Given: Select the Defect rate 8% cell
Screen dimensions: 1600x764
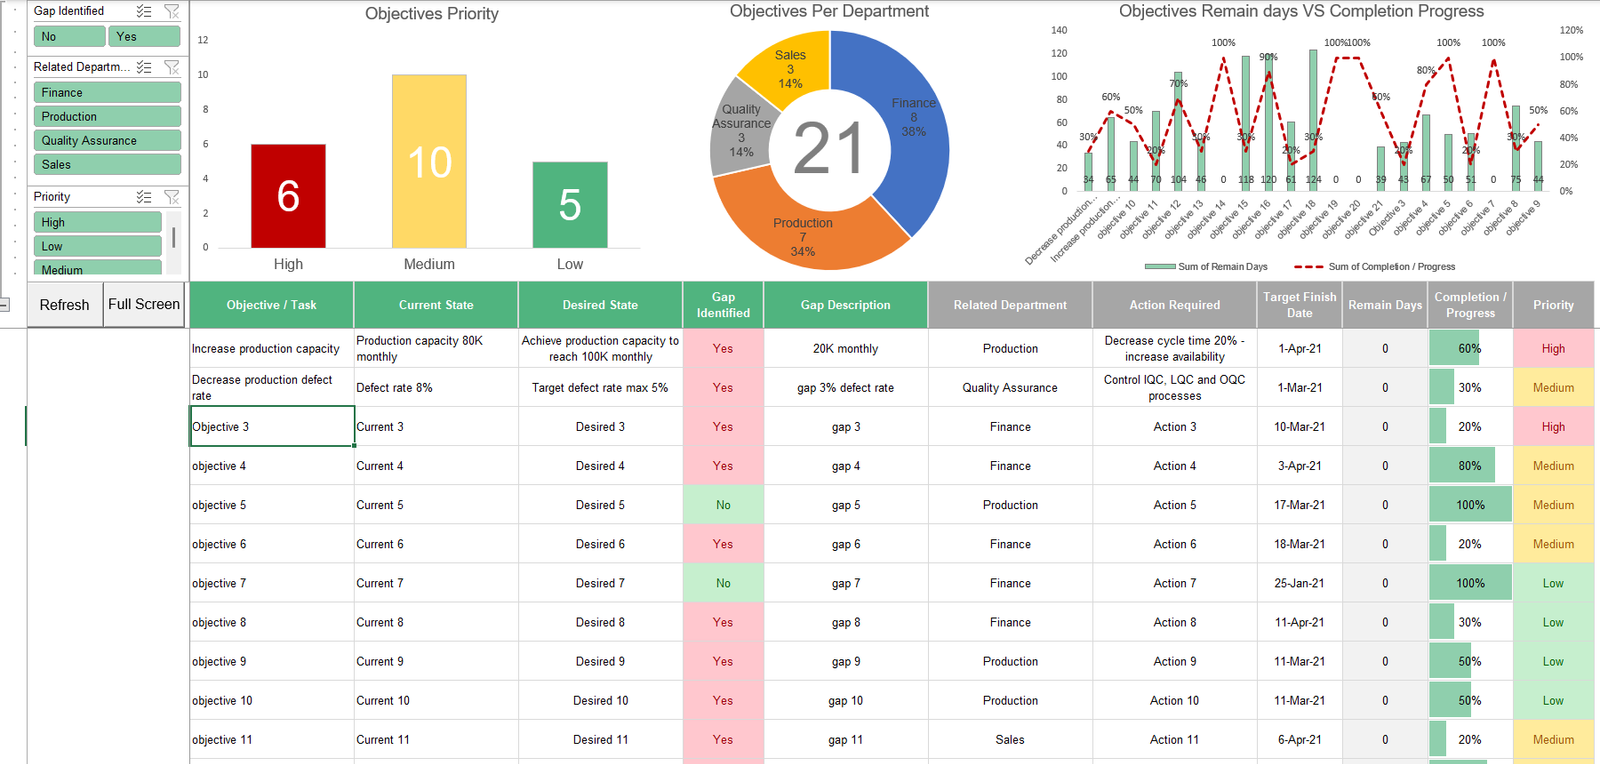Looking at the screenshot, I should tap(436, 388).
